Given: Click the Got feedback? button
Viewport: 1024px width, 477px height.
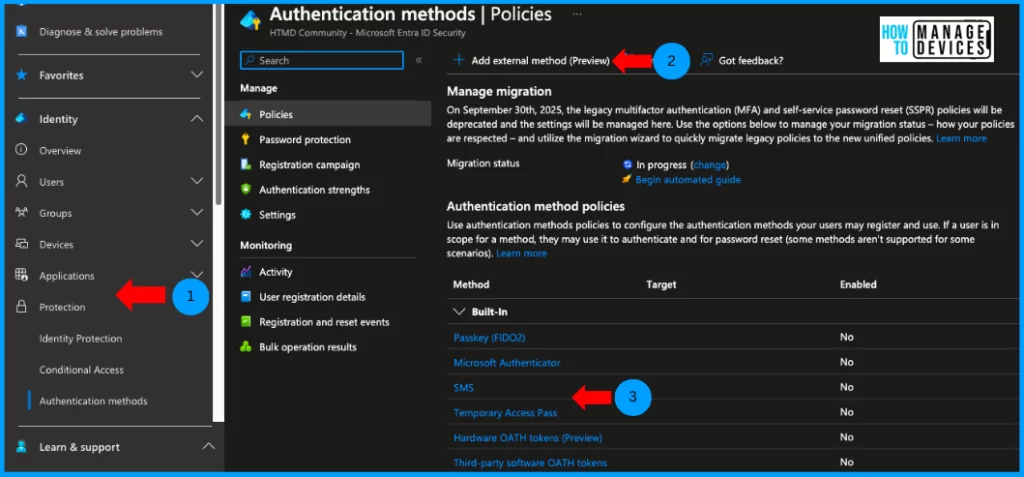Looking at the screenshot, I should click(x=741, y=60).
